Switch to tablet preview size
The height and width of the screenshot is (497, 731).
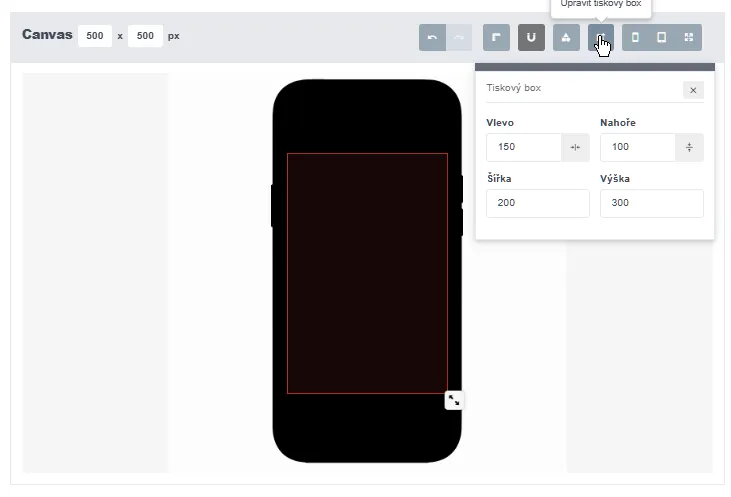pos(662,37)
